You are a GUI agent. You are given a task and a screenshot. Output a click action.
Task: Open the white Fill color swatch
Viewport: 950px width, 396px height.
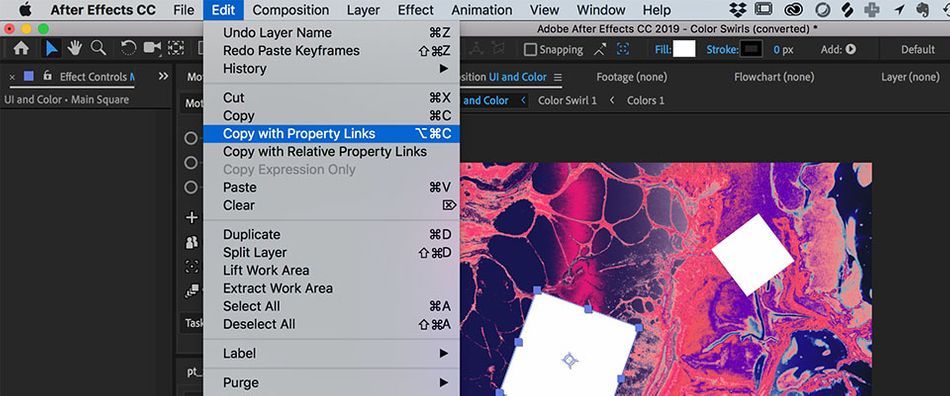tap(684, 49)
